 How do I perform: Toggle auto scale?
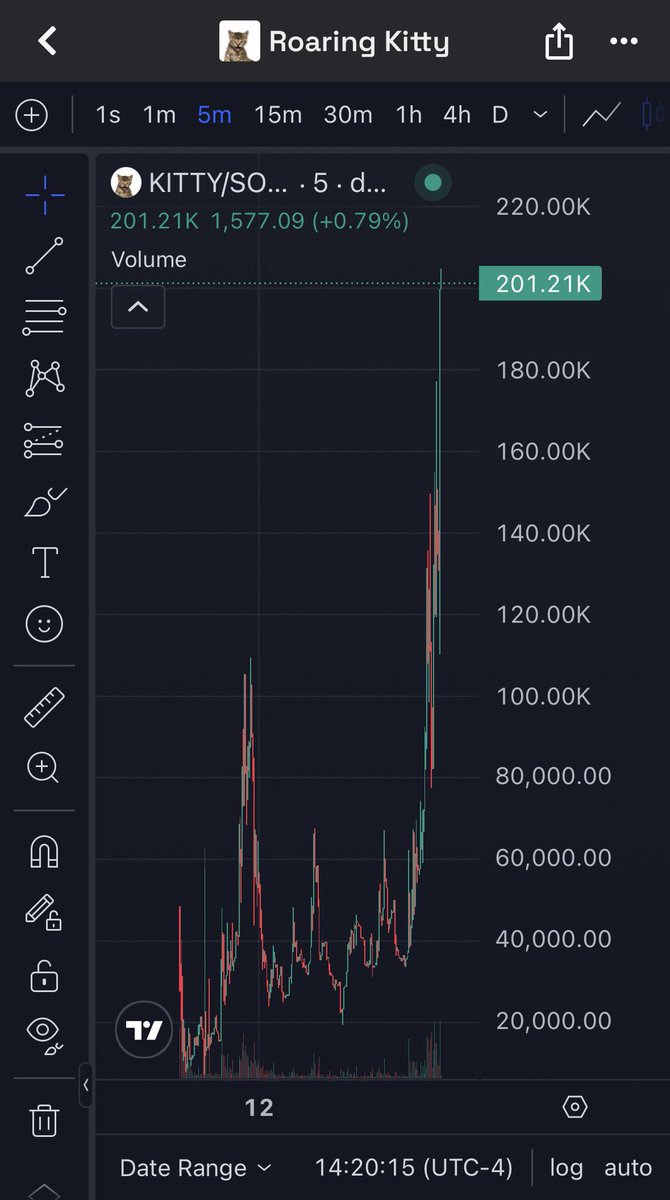tap(628, 1167)
